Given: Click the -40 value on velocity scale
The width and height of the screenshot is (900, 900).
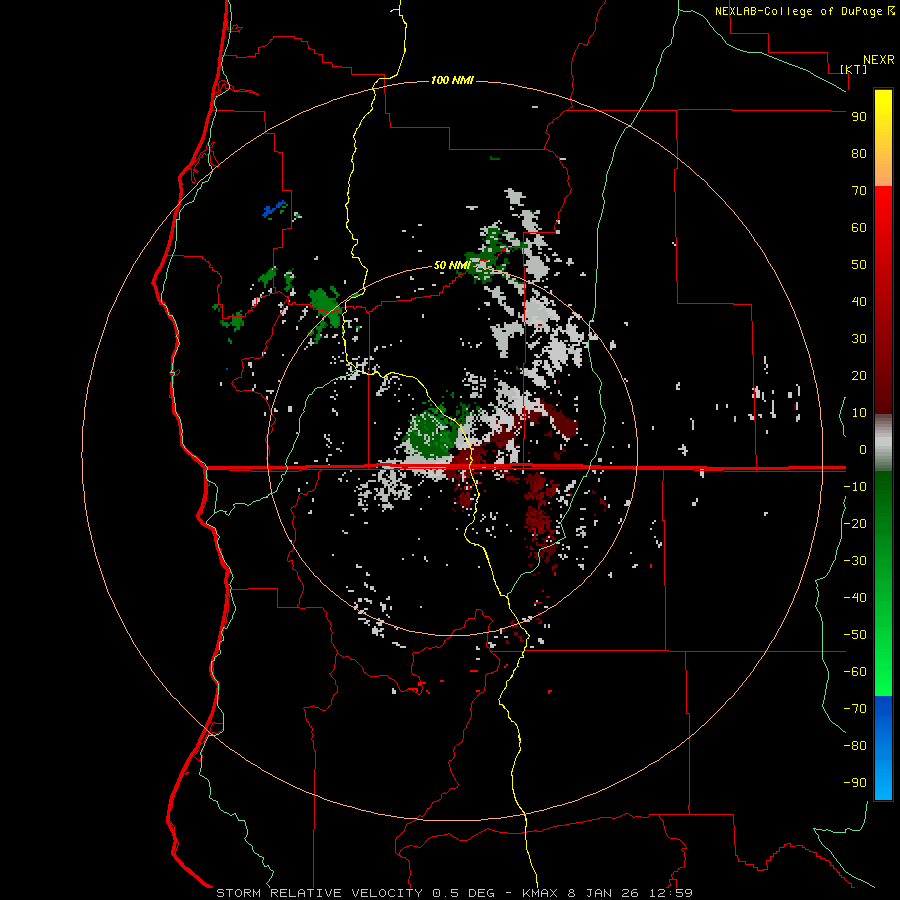Looking at the screenshot, I should (855, 598).
